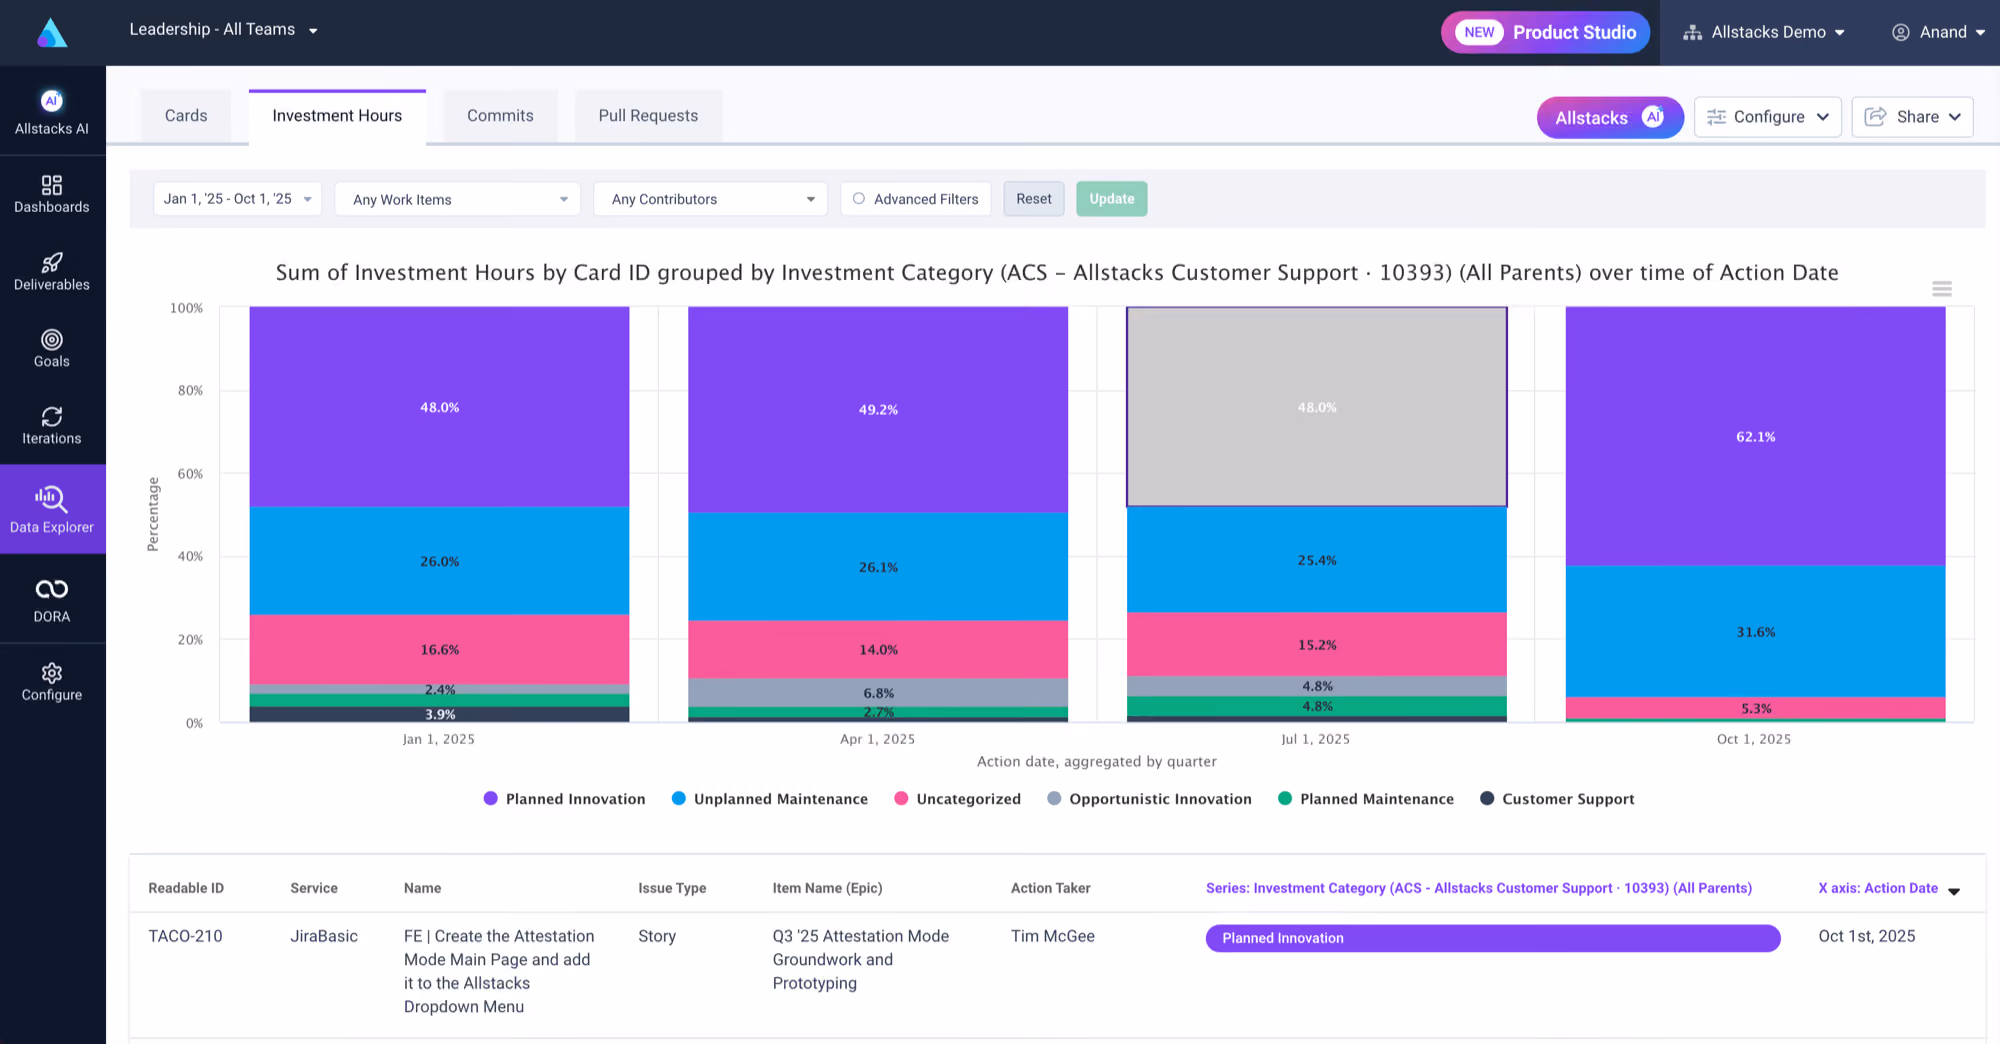Click the 62.1% purple Oct bar segment
This screenshot has height=1044, width=2000.
(1755, 436)
